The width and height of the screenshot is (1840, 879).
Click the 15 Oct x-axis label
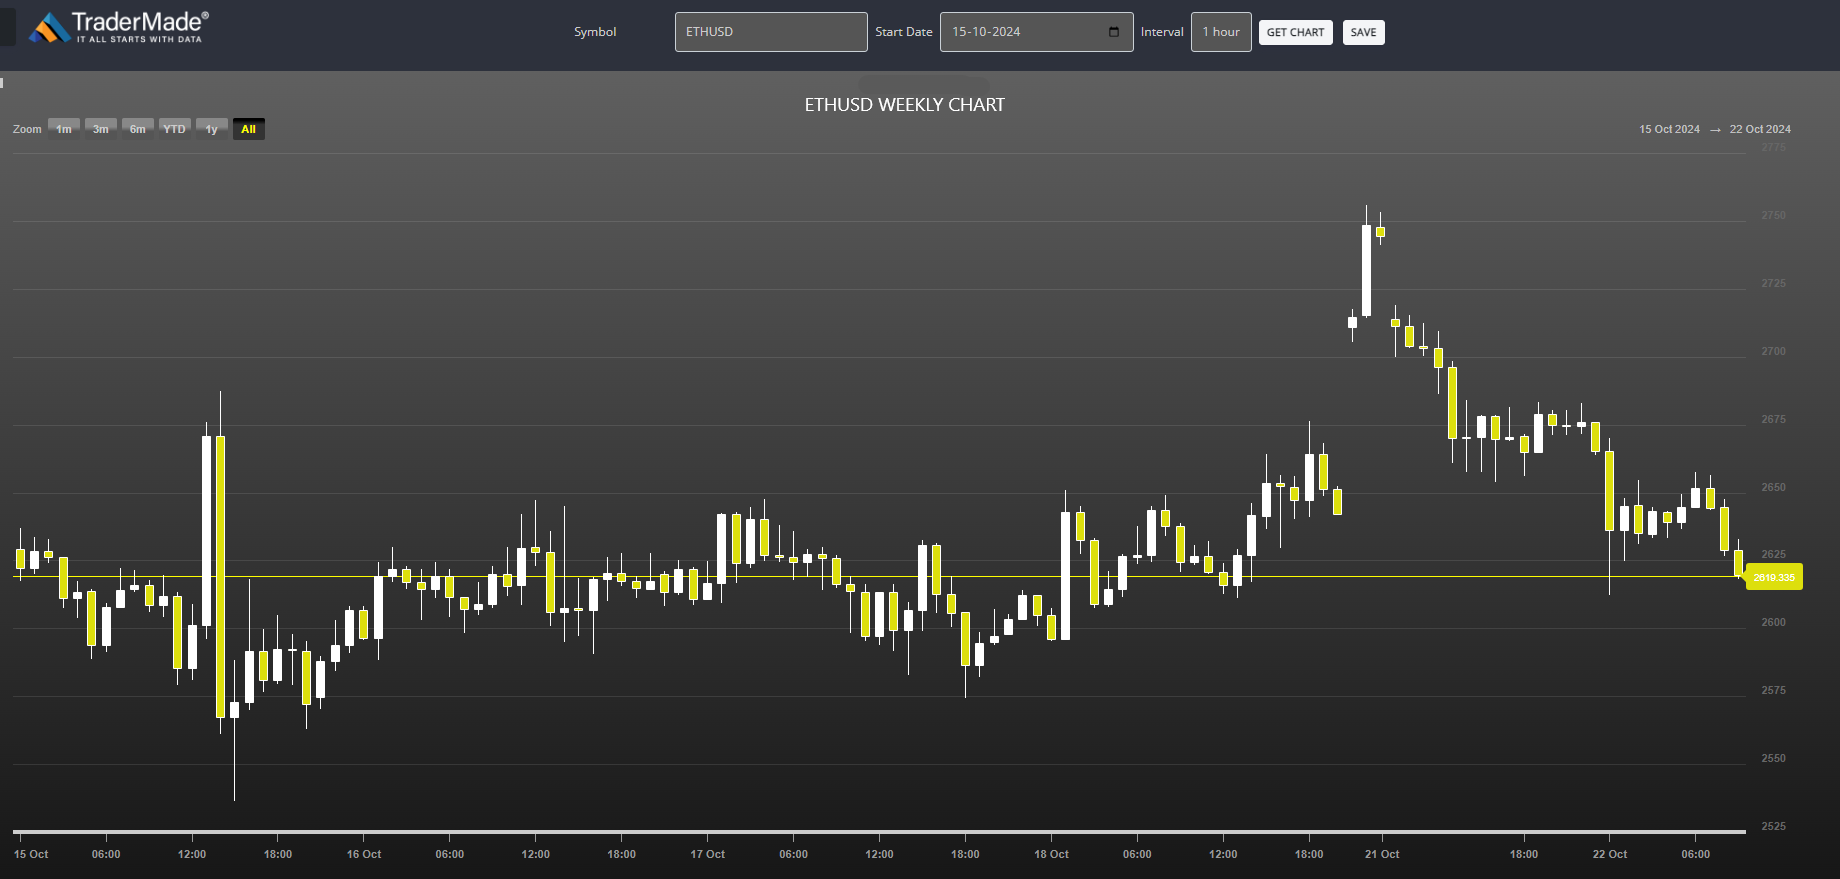(x=31, y=854)
